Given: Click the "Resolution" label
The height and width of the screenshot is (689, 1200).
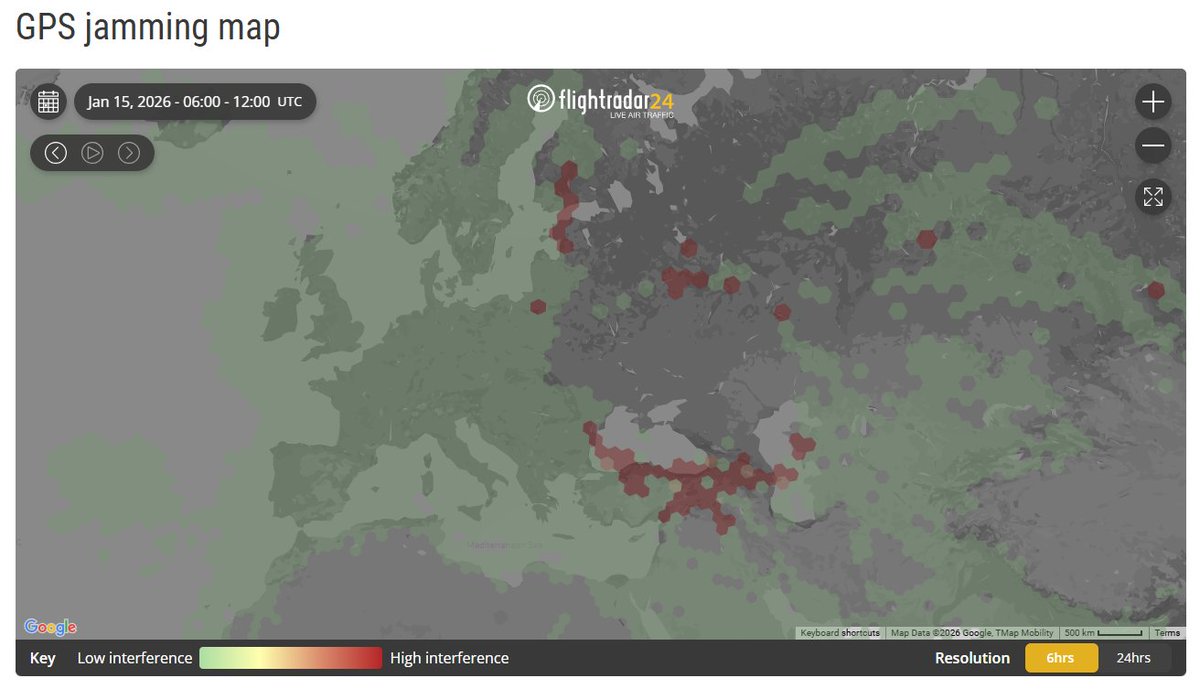Looking at the screenshot, I should coord(972,658).
